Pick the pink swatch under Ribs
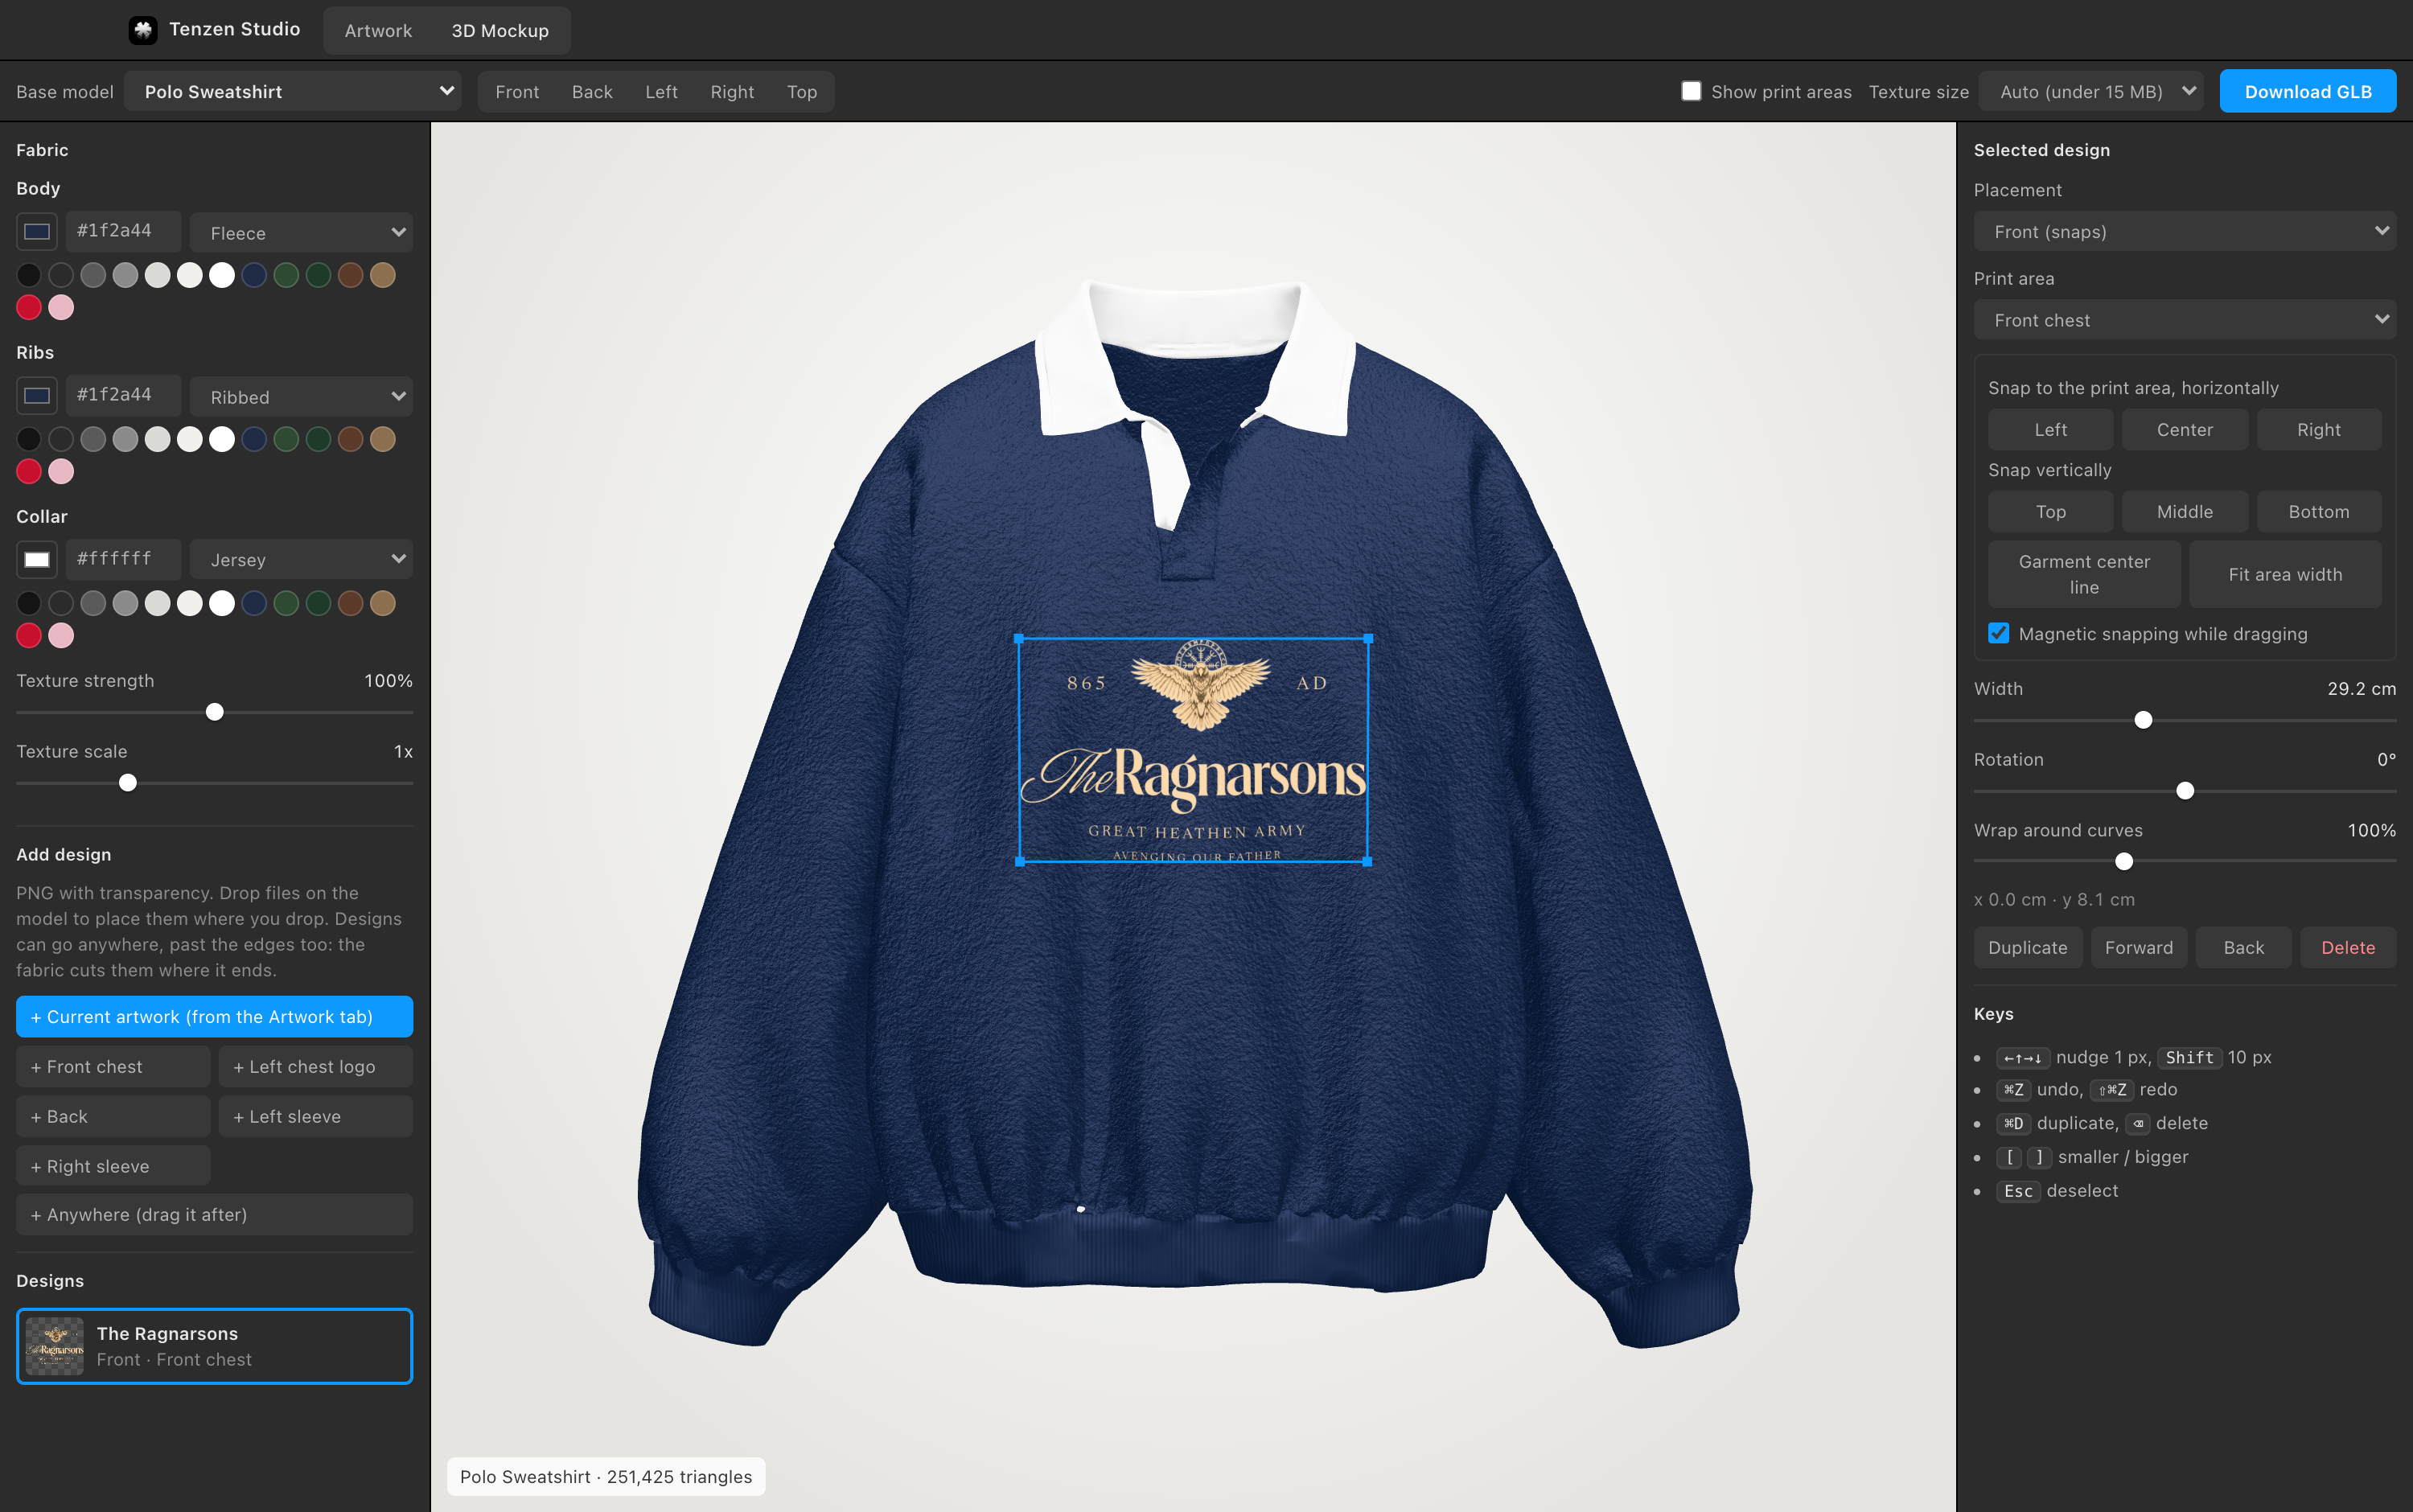Image resolution: width=2413 pixels, height=1512 pixels. pos(61,471)
